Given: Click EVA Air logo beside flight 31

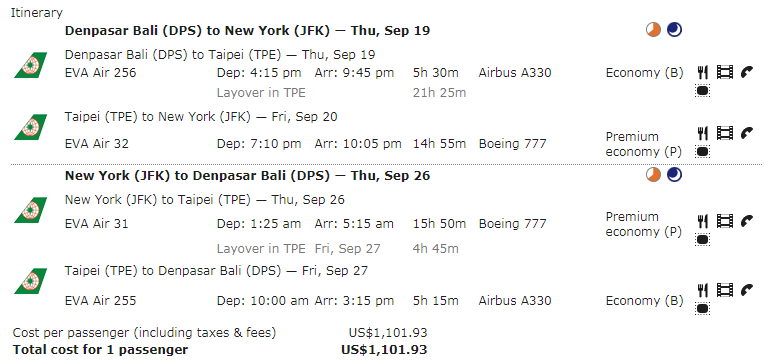Looking at the screenshot, I should point(30,210).
